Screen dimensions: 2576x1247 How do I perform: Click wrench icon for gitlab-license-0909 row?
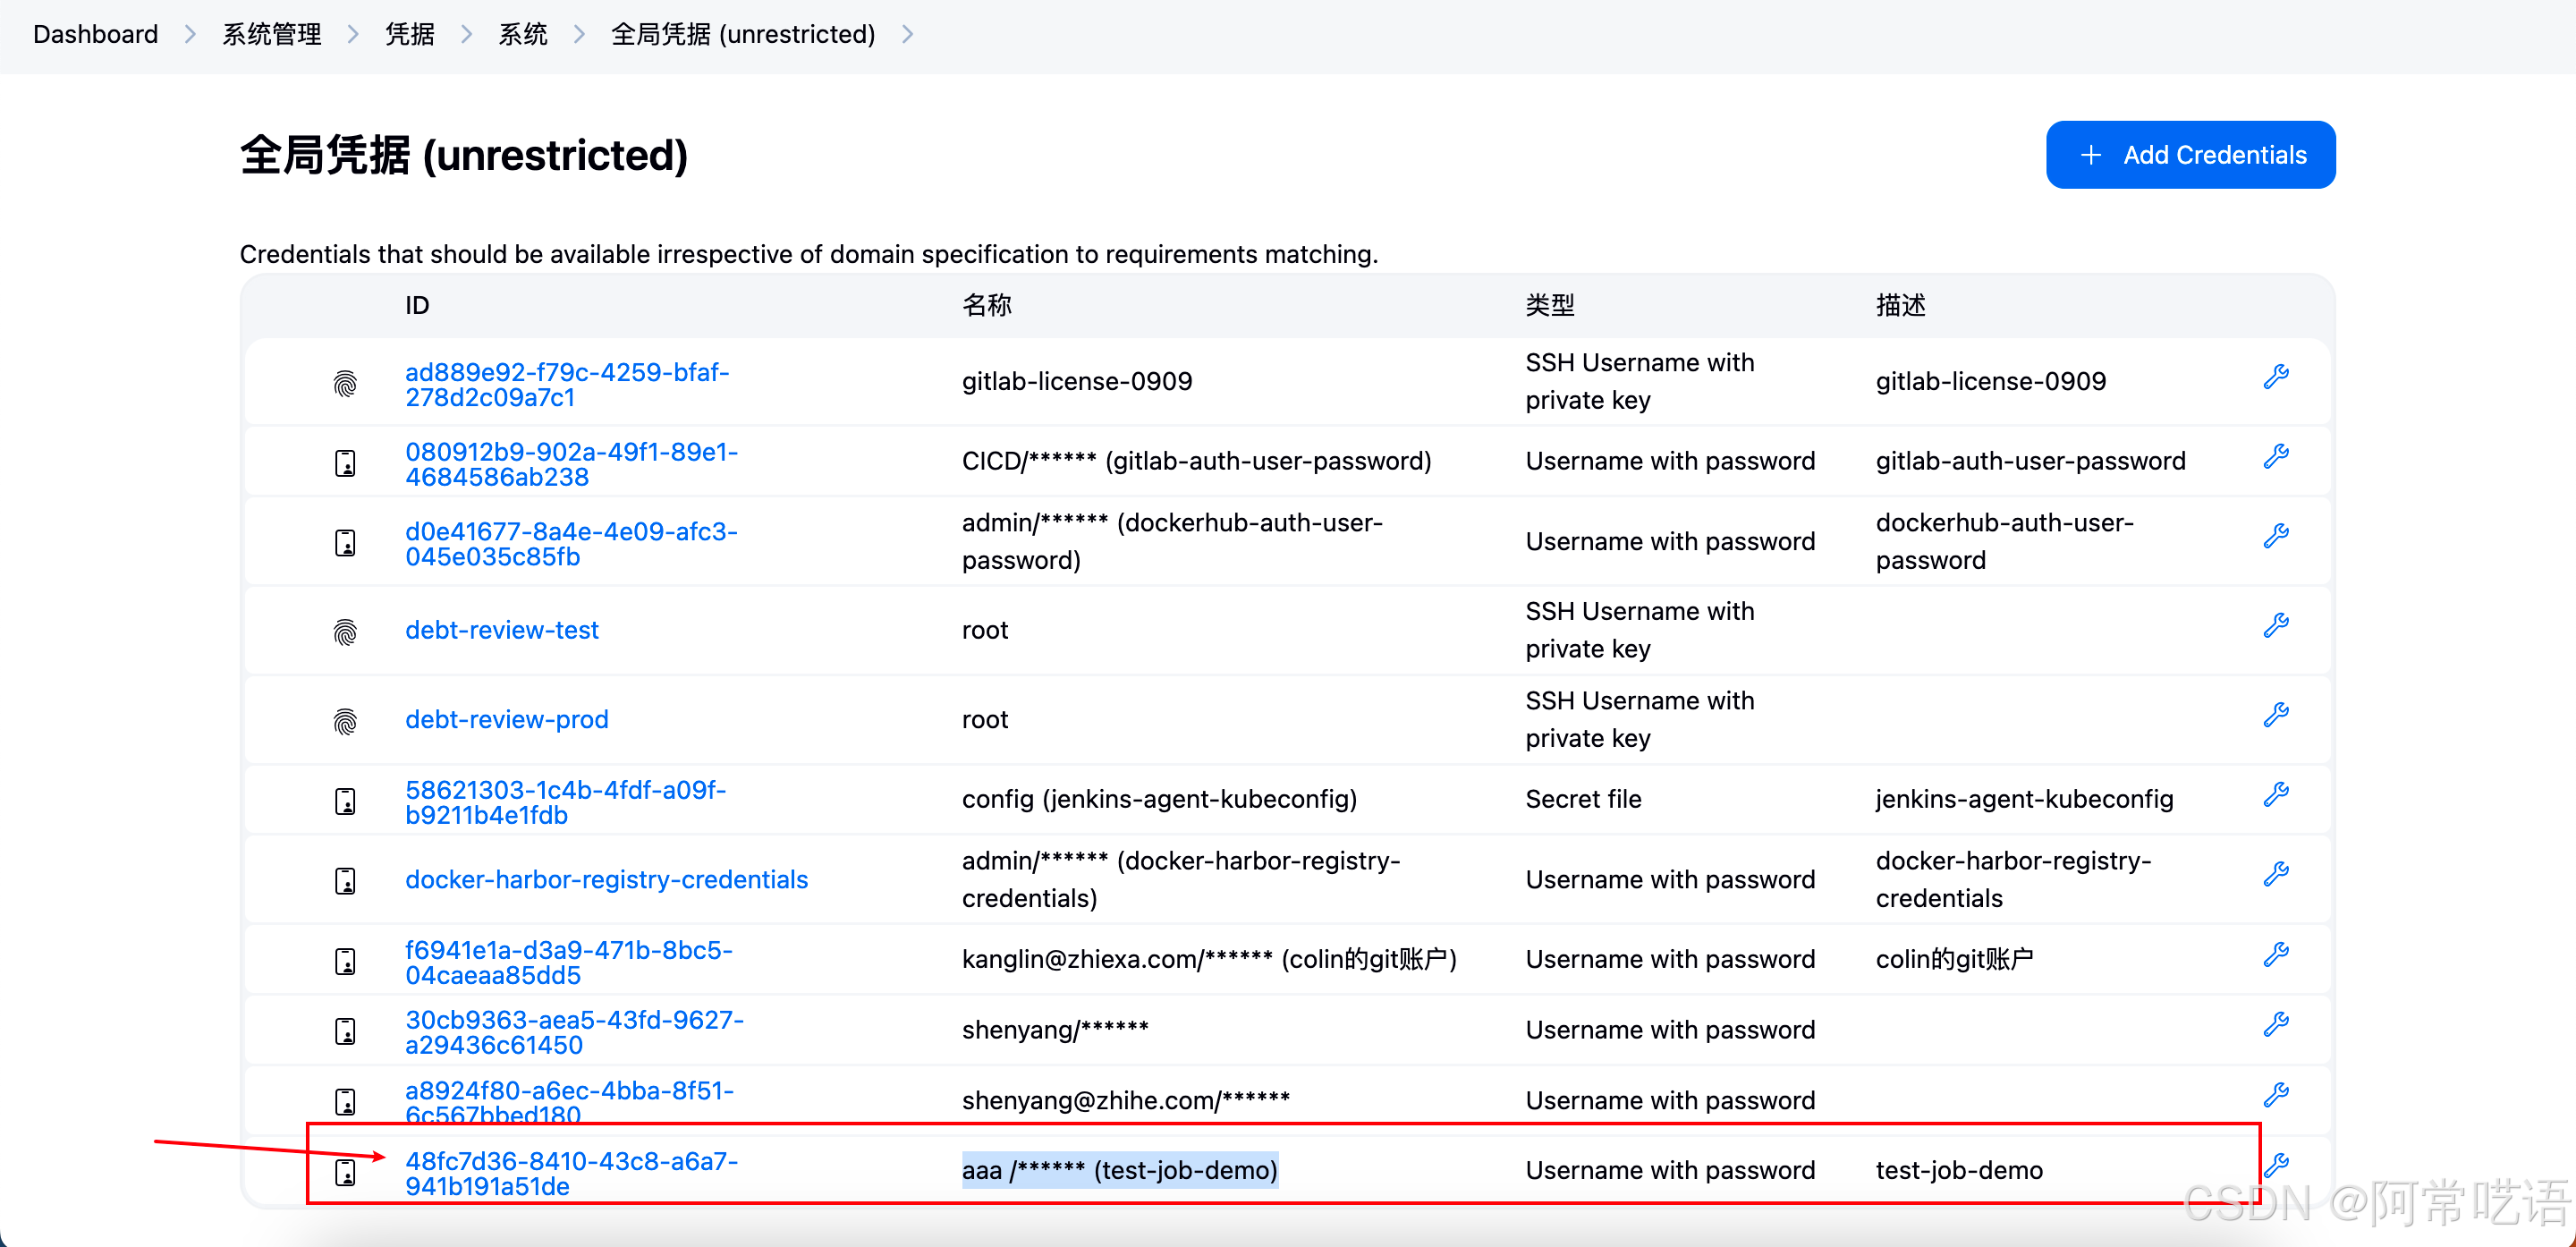[x=2276, y=377]
